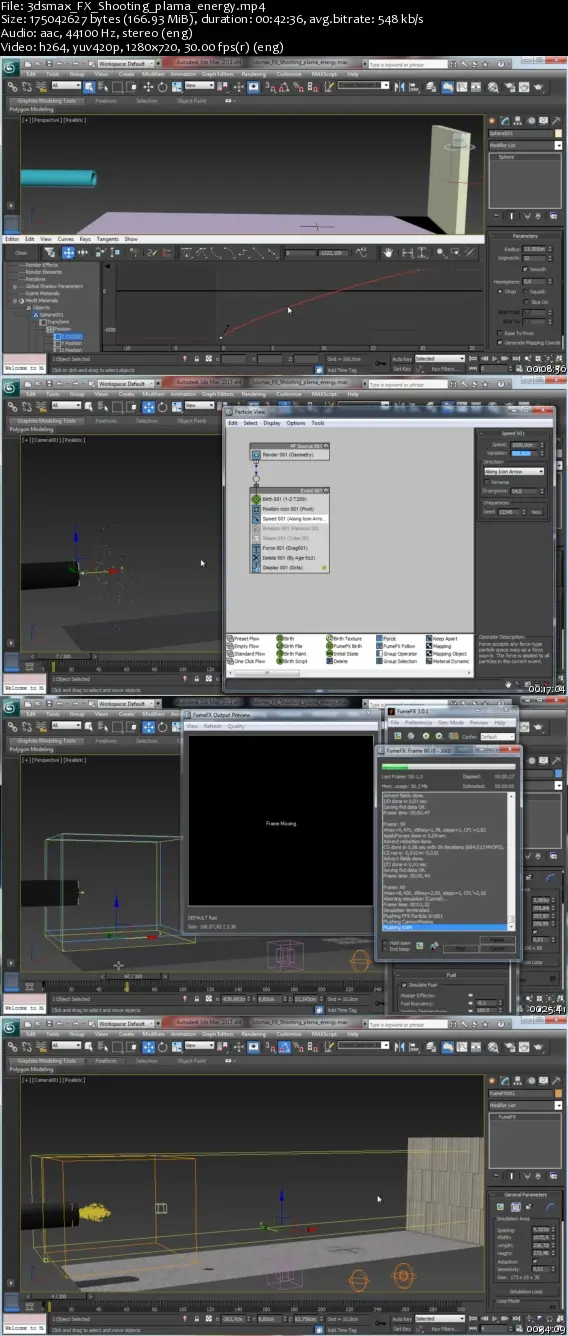Select the Group Operator icon in the depot
Viewport: 568px width, 1336px height.
[380, 653]
